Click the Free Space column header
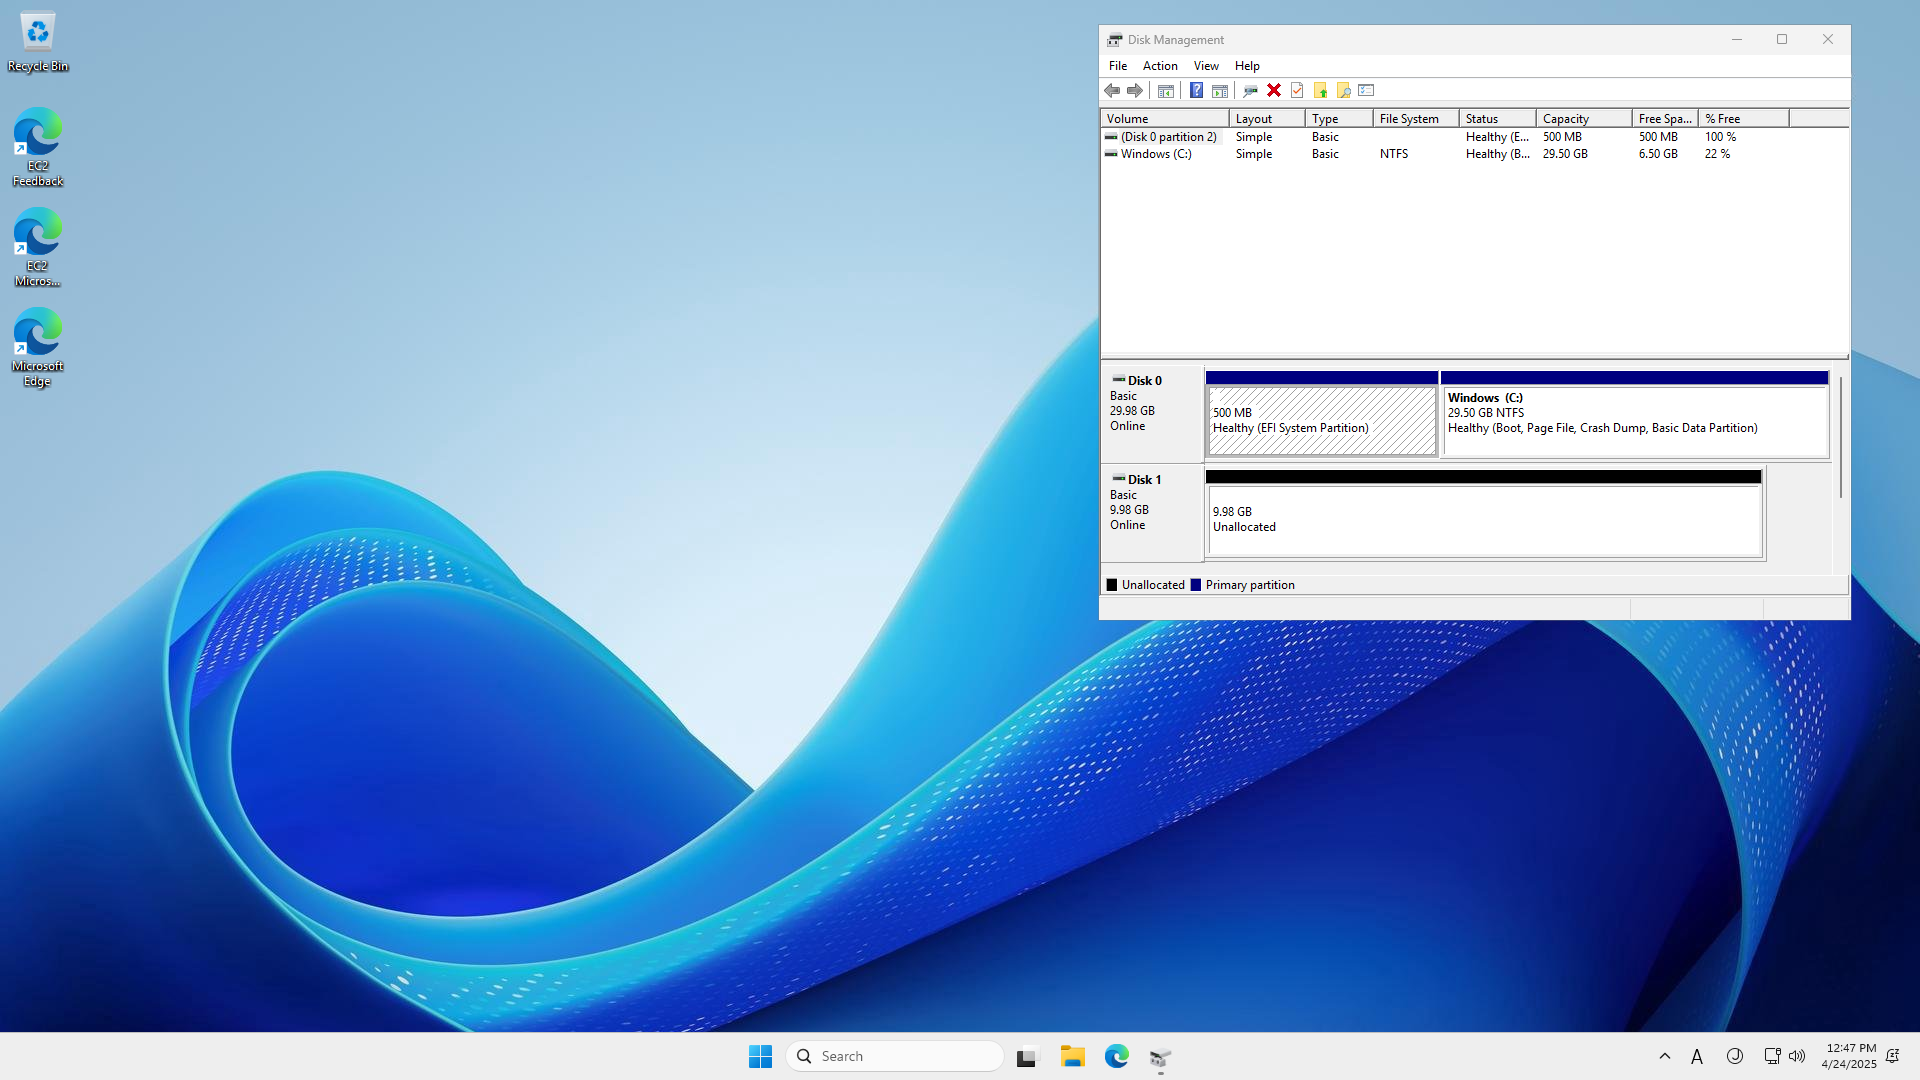The image size is (1920, 1080). [1662, 118]
